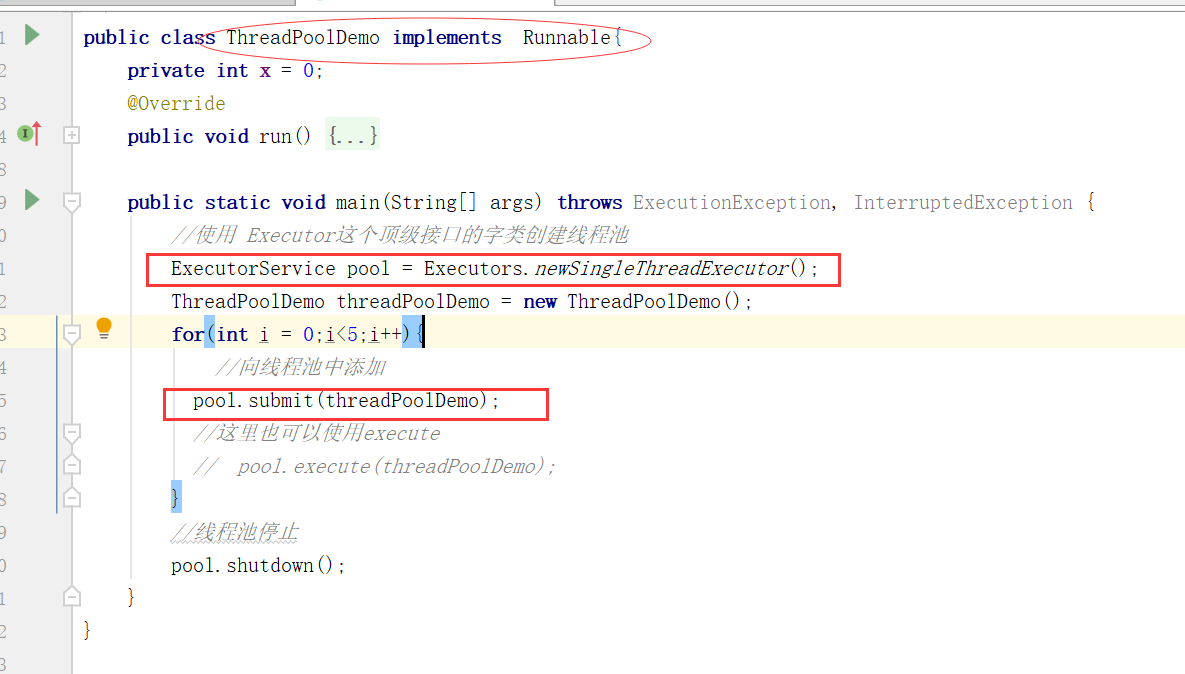Click the 'implements' keyword
1185x674 pixels.
(x=447, y=38)
